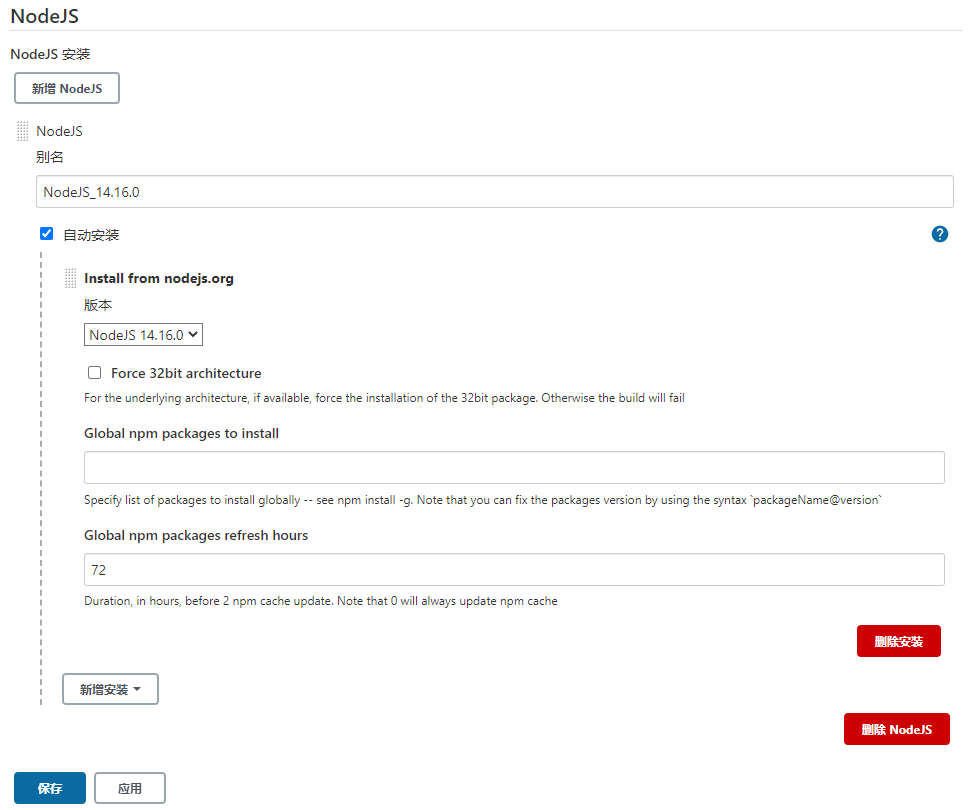The height and width of the screenshot is (810, 968).
Task: Click the drag handle beside Install from nodejs.org
Action: point(71,278)
